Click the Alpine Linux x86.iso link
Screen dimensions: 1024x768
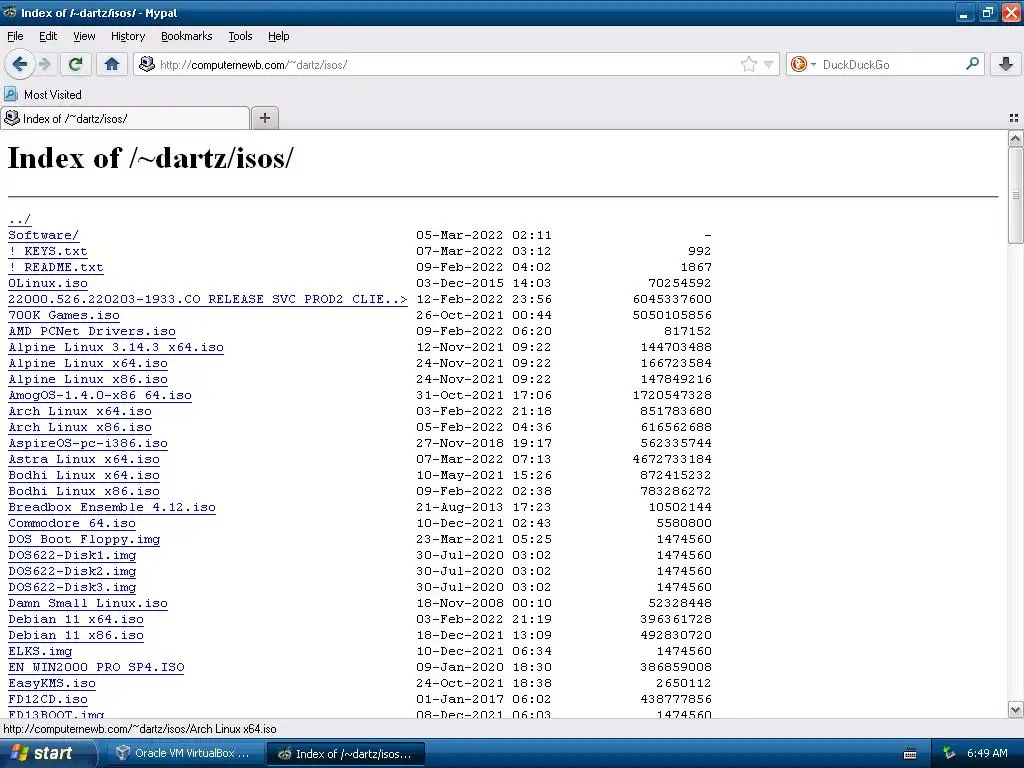[x=88, y=379]
